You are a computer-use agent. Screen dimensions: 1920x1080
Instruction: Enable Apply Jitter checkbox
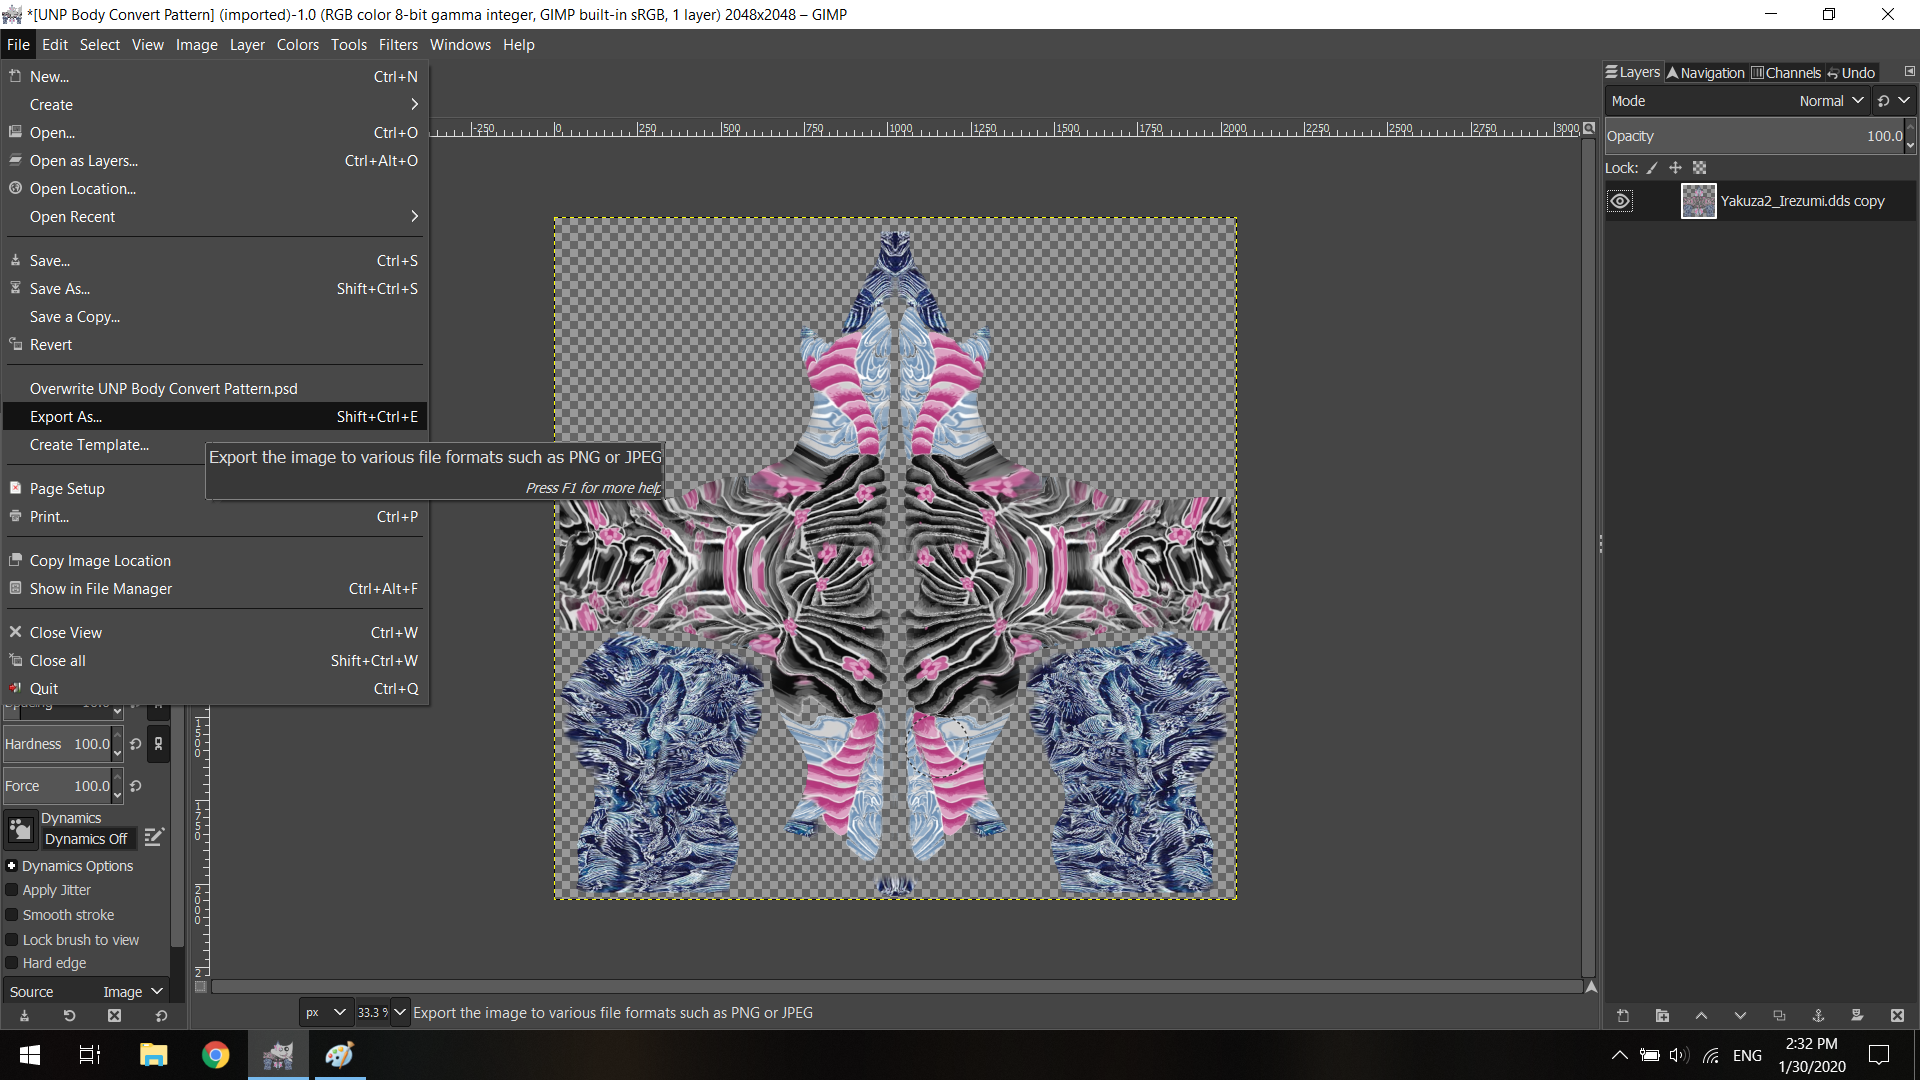[x=12, y=890]
